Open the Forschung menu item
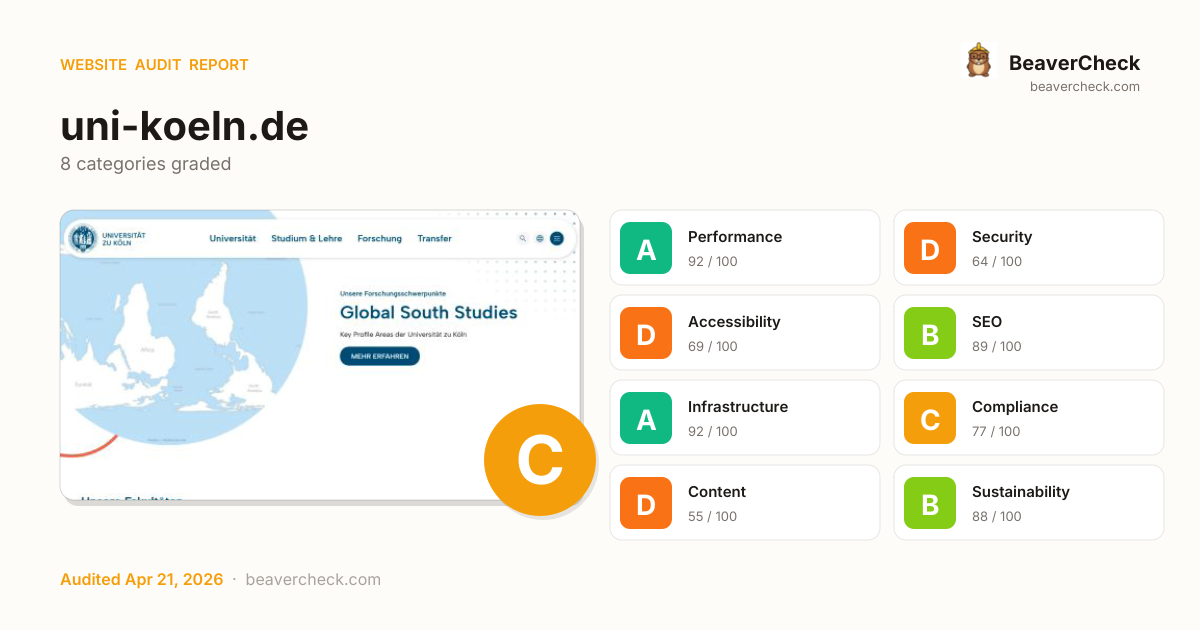Image resolution: width=1200 pixels, height=630 pixels. (x=379, y=239)
